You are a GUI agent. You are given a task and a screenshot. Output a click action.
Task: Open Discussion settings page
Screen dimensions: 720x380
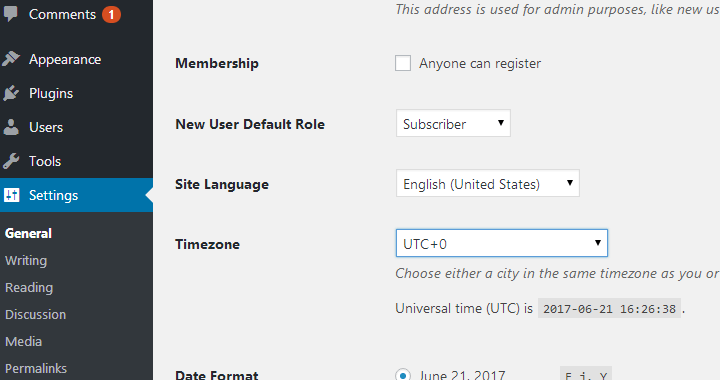click(x=35, y=314)
